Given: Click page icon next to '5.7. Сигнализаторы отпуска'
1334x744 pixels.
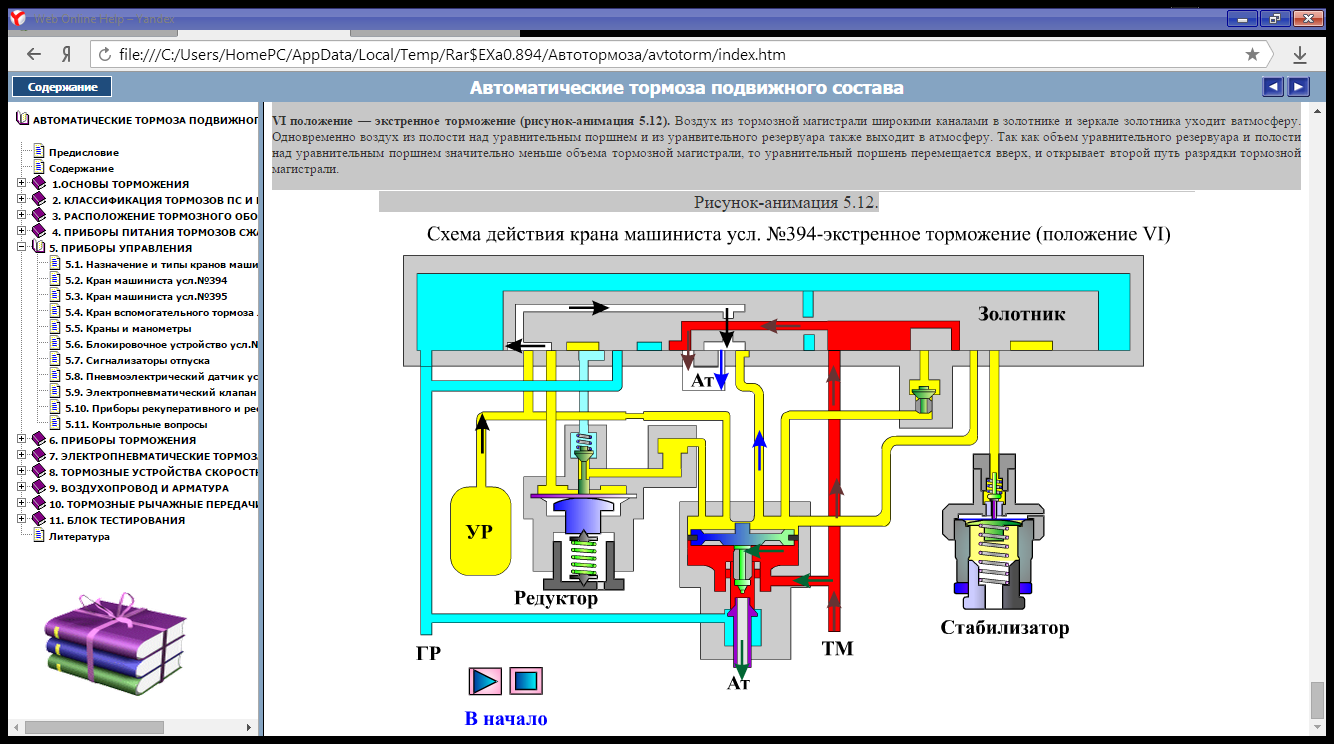Looking at the screenshot, I should pyautogui.click(x=56, y=360).
